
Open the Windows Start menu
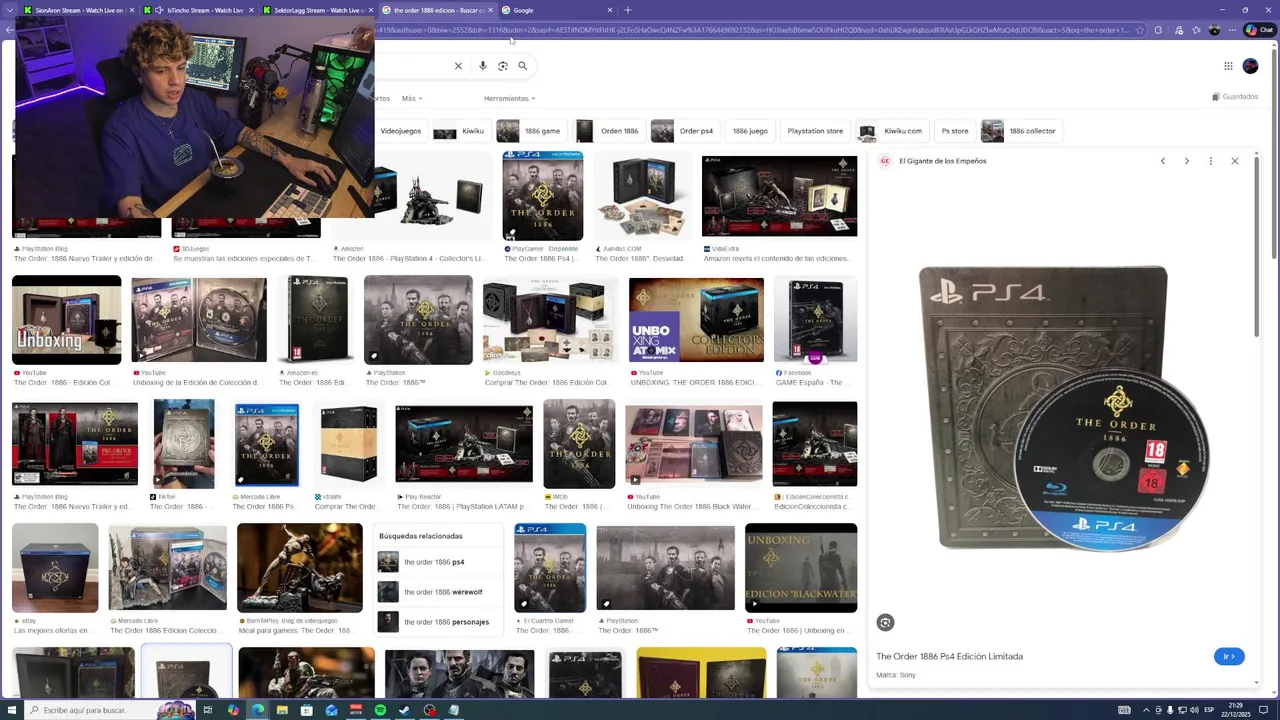point(12,710)
